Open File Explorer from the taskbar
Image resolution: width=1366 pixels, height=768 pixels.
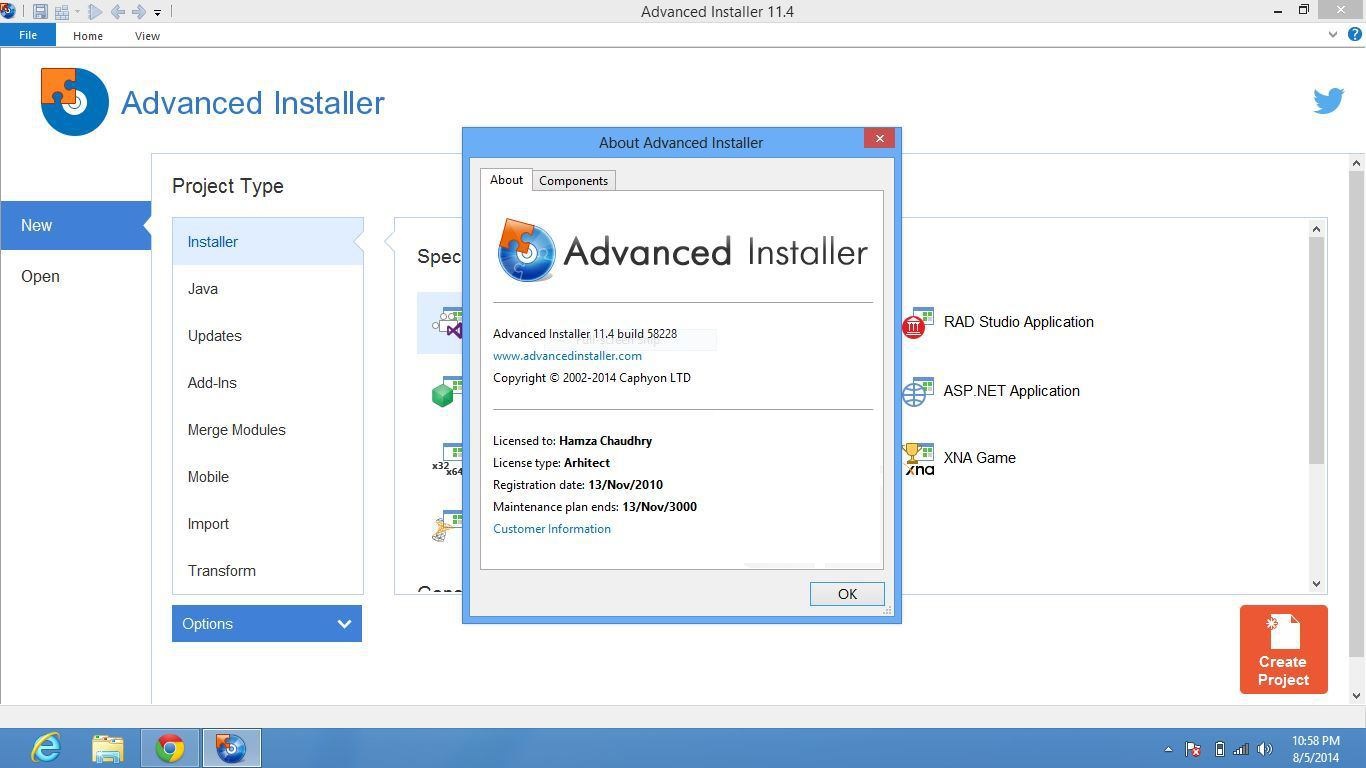click(108, 748)
